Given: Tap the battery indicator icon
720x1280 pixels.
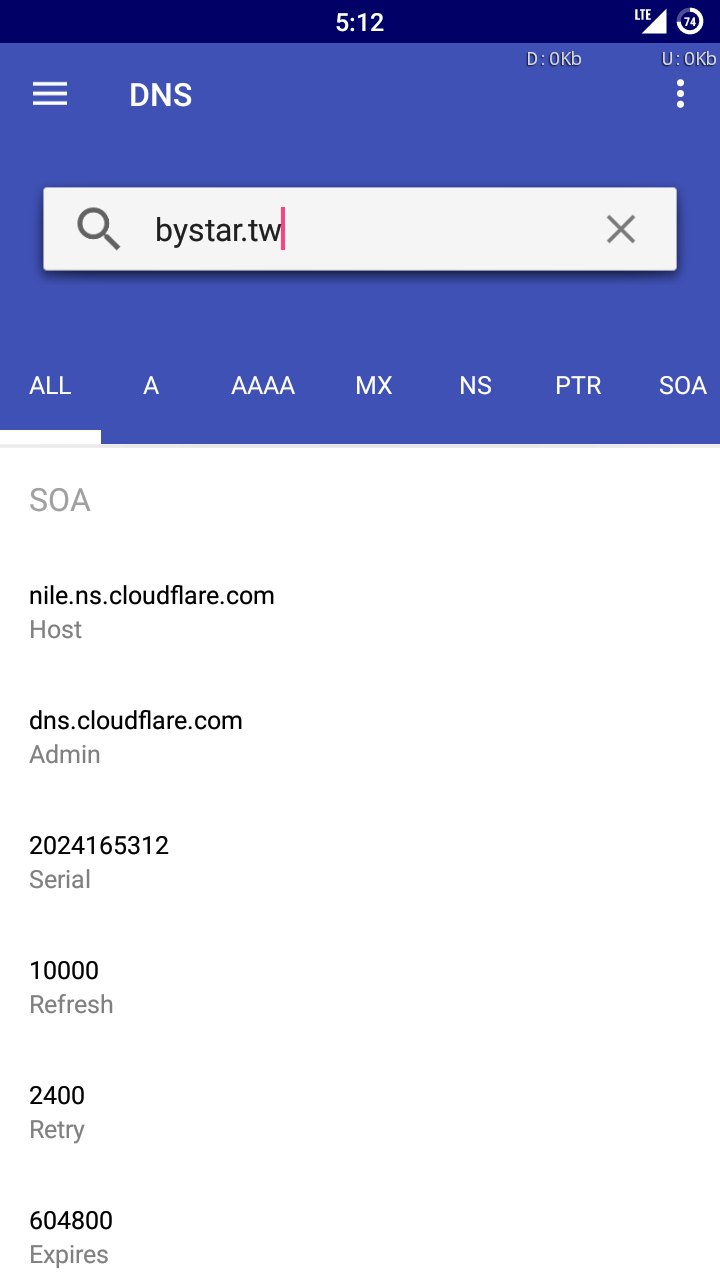Looking at the screenshot, I should 689,20.
